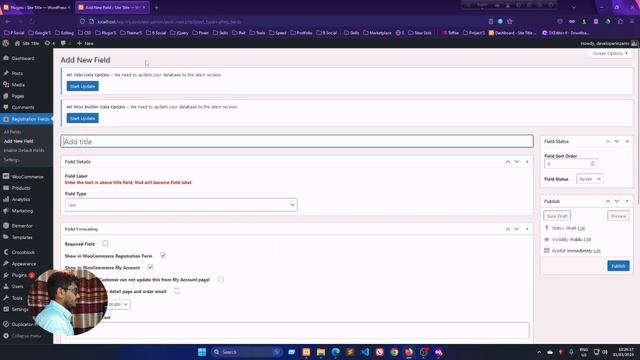
Task: Click the Field Sort Order number field
Action: [x=571, y=164]
